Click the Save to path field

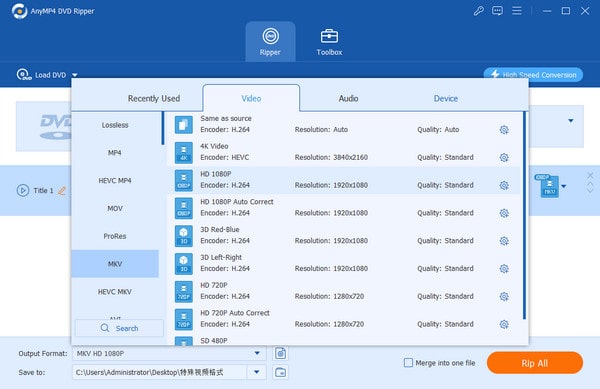160,372
